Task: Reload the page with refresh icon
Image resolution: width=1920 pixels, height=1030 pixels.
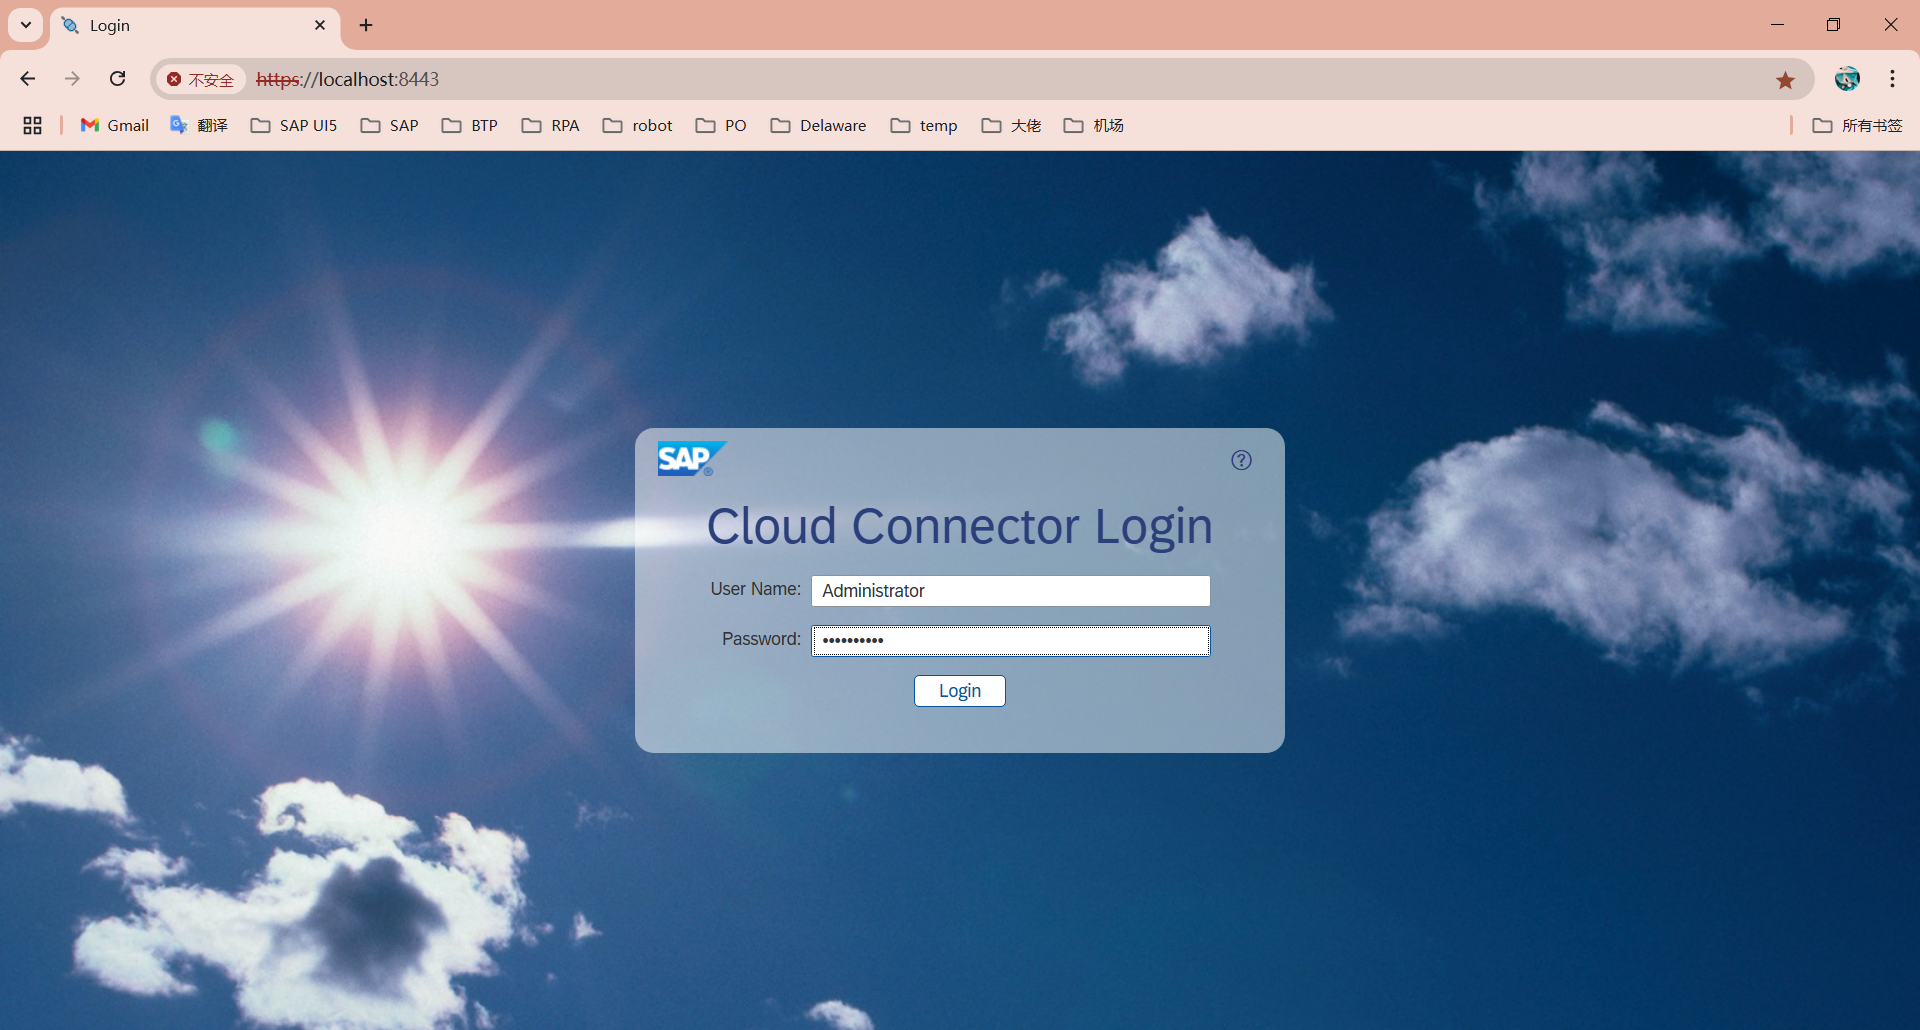Action: (117, 79)
